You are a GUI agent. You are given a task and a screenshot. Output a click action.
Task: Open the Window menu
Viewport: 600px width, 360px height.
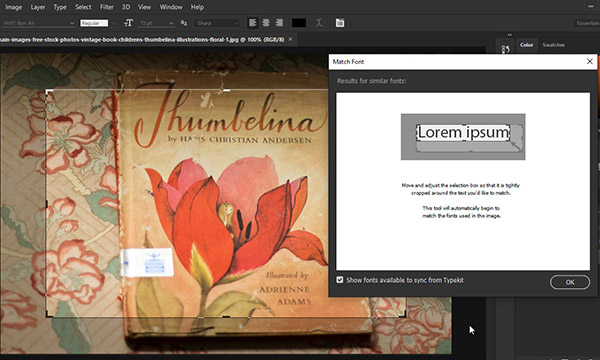click(171, 7)
